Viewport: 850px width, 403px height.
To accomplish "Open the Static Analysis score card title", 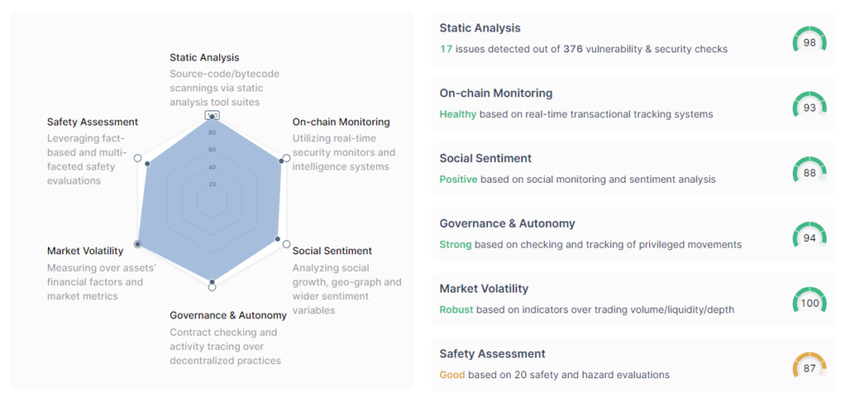I will (480, 28).
